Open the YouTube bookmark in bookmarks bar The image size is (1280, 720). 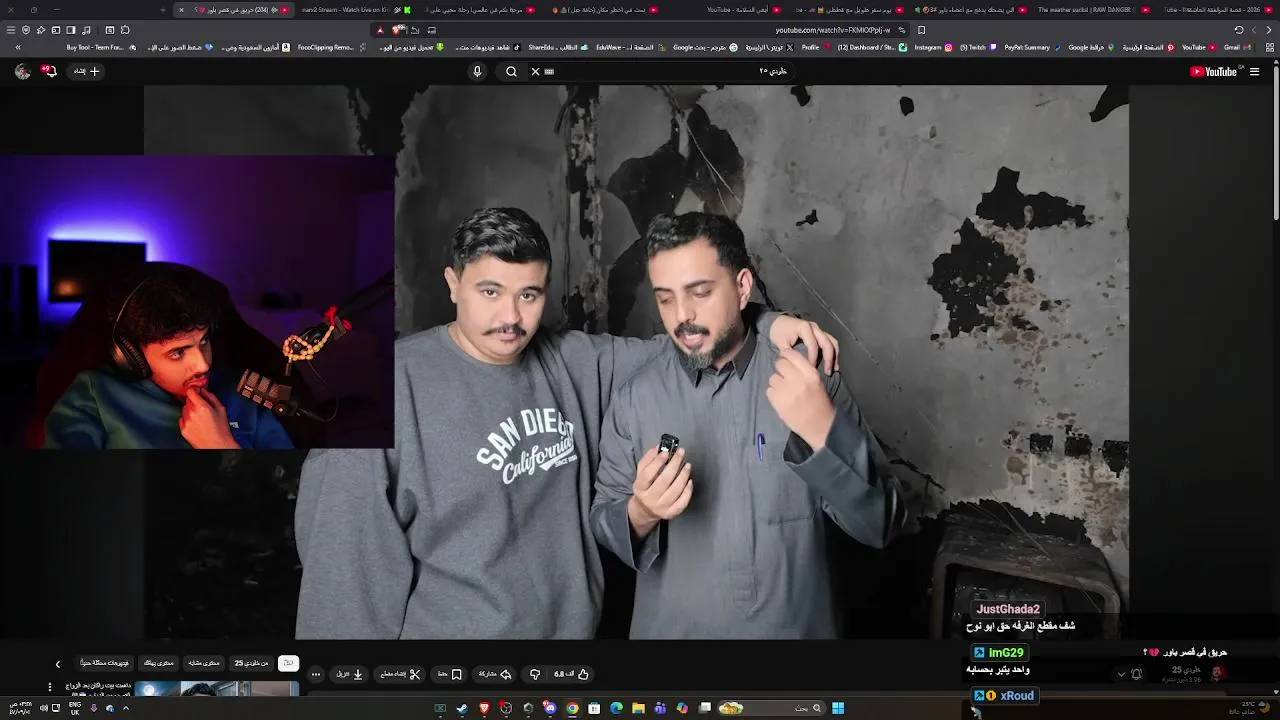click(1198, 47)
